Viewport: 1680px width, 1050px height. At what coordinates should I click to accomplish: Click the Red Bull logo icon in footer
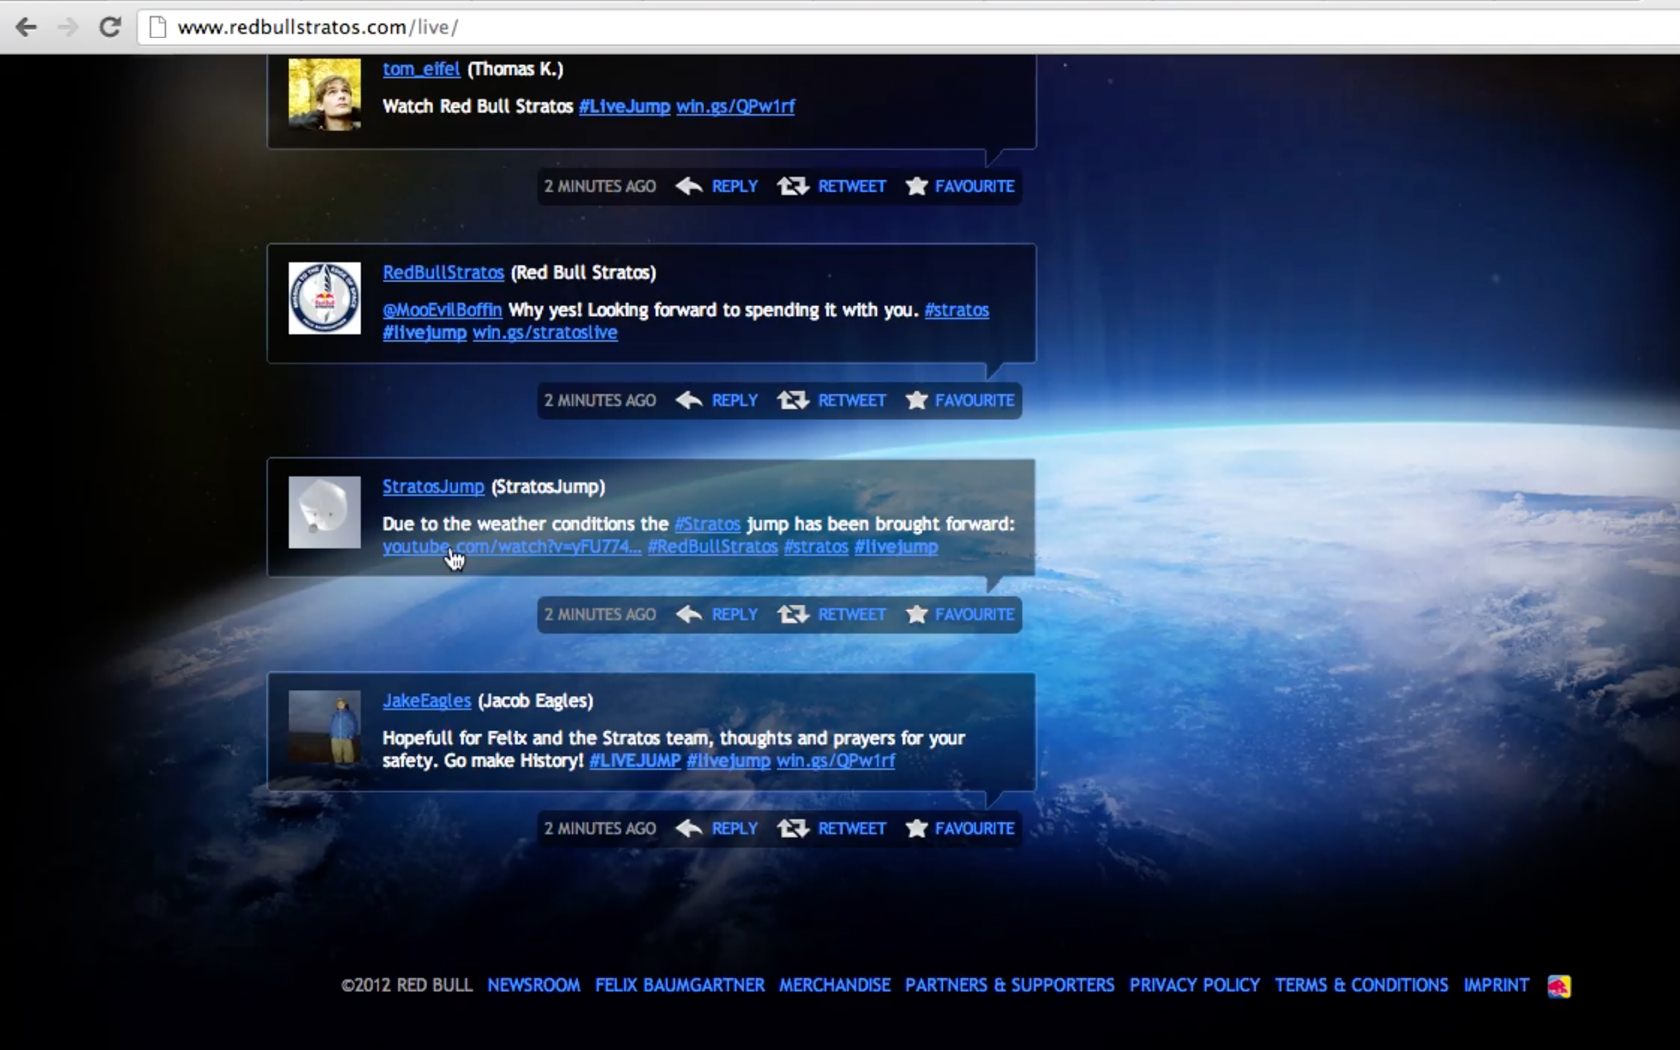pyautogui.click(x=1558, y=986)
